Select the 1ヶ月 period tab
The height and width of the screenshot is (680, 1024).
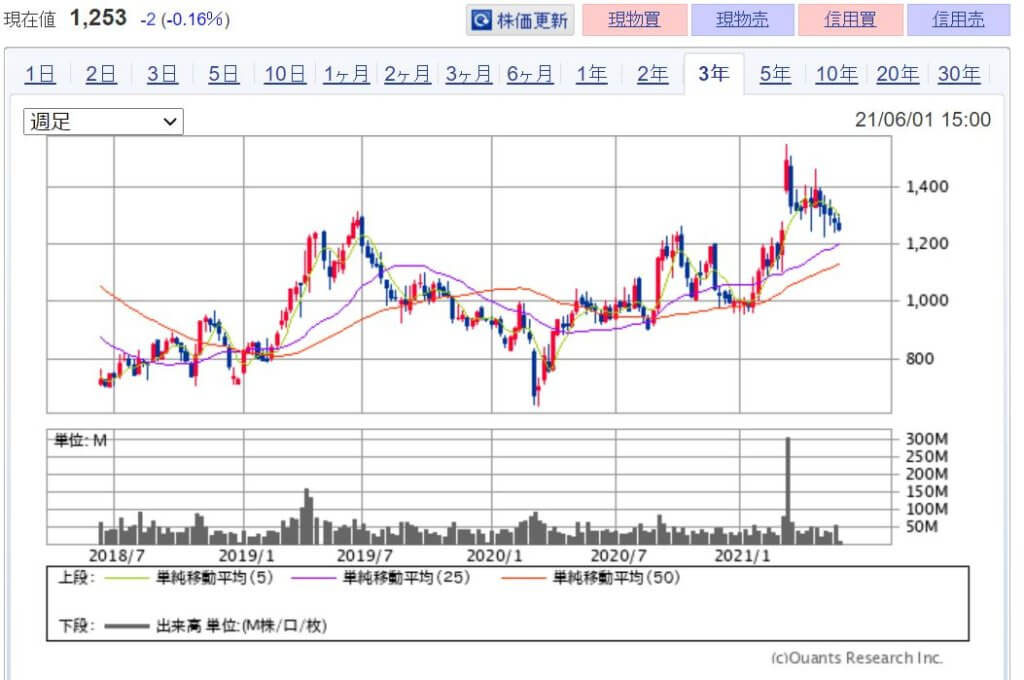point(346,74)
